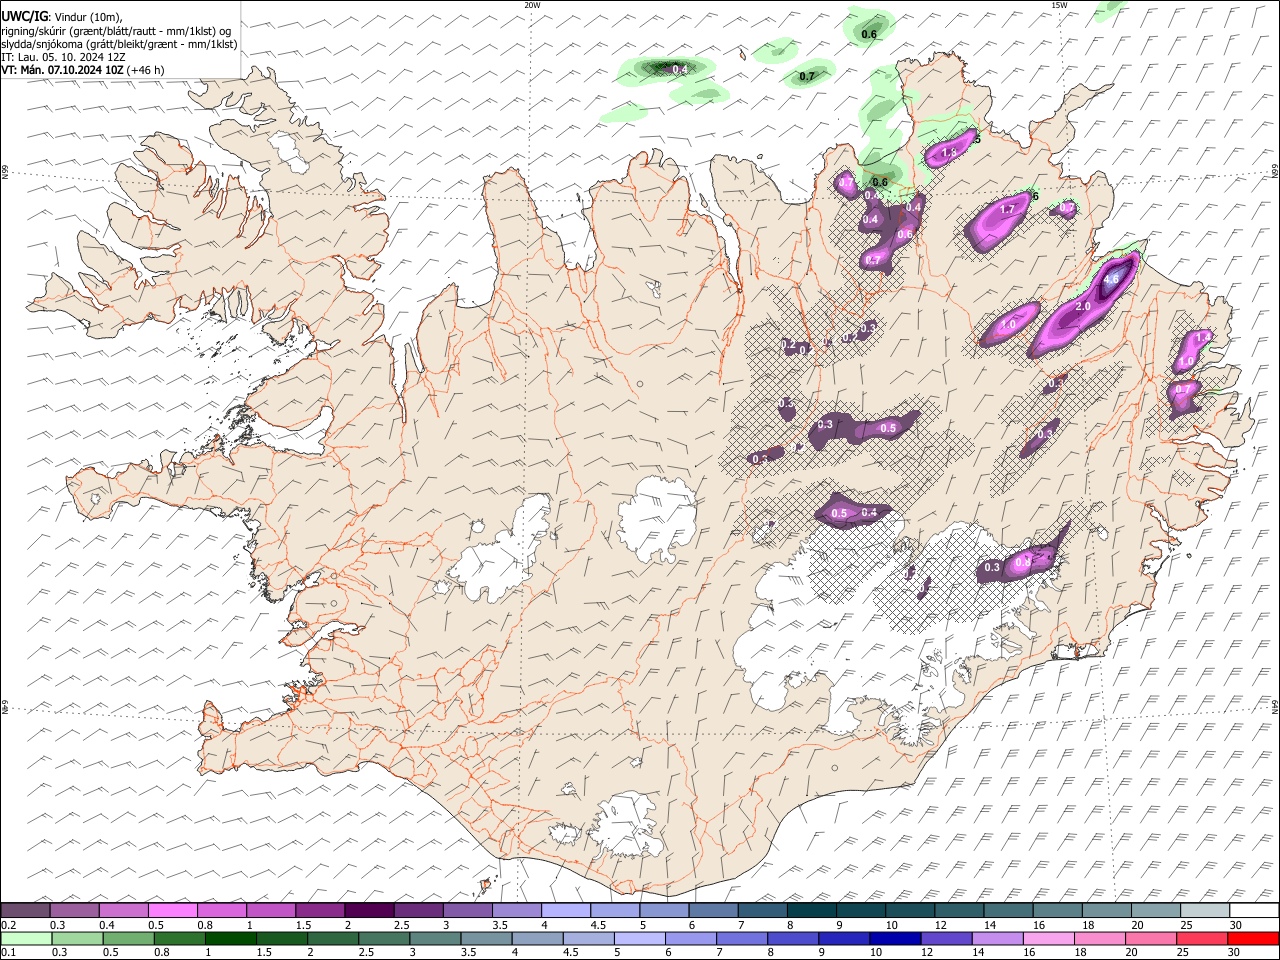Click the 'UWC/IG' heading in the title box
1280x960 pixels.
click(x=25, y=16)
